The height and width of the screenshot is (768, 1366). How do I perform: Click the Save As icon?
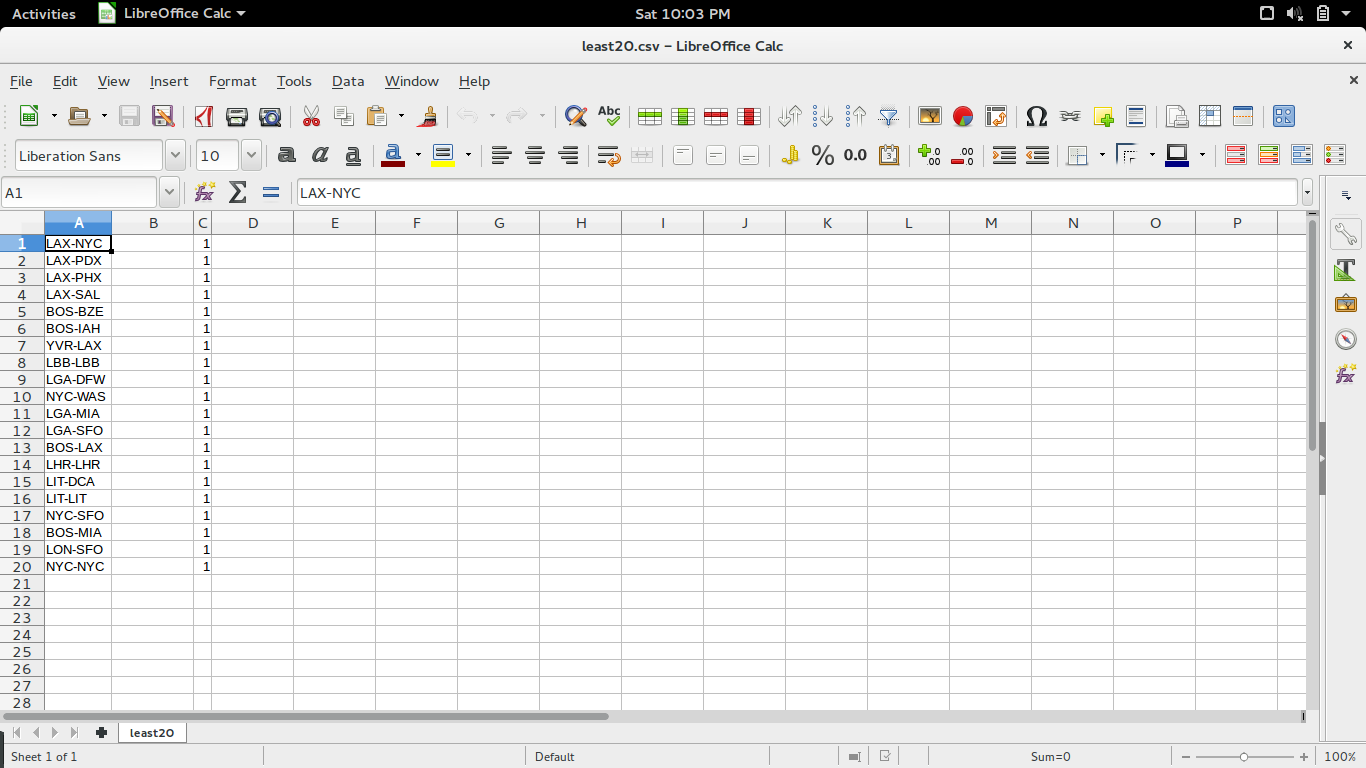point(162,116)
